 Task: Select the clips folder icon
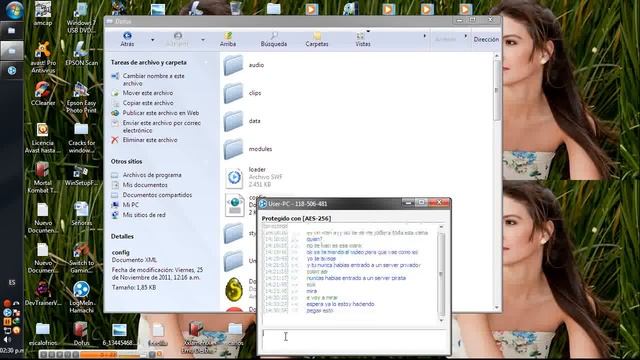click(234, 93)
